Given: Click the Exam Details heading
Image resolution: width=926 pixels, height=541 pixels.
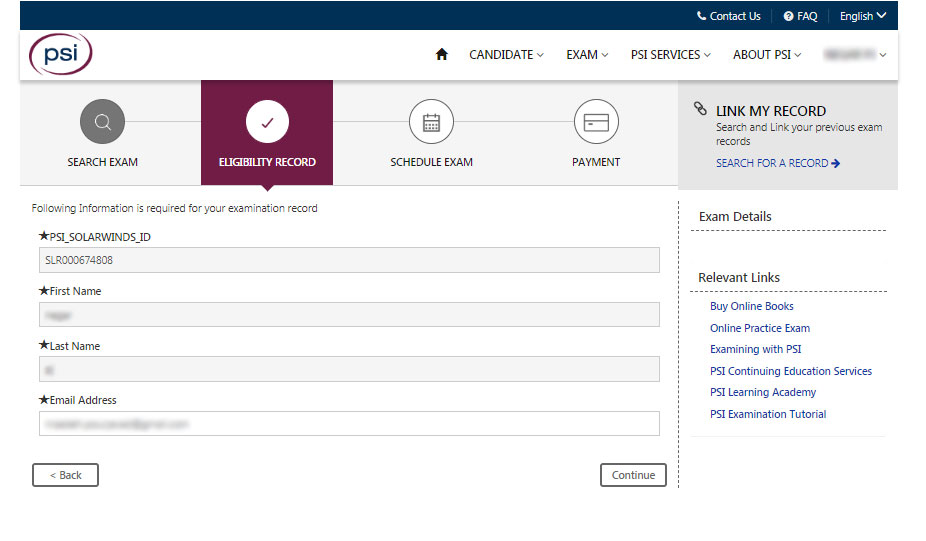Looking at the screenshot, I should [x=735, y=217].
